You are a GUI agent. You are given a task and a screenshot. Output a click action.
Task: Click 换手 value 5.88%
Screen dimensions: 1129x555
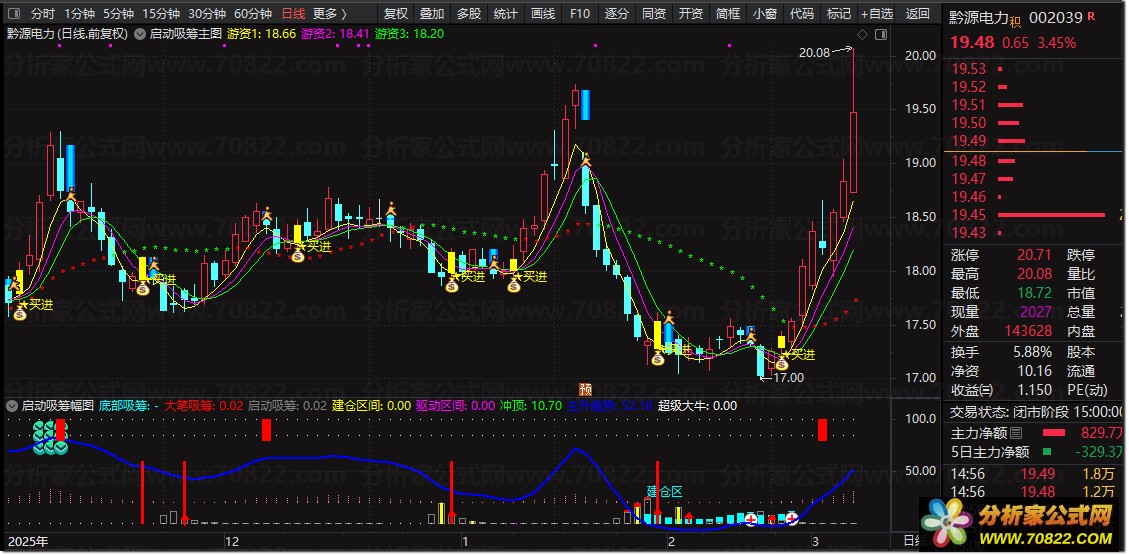coord(1032,352)
